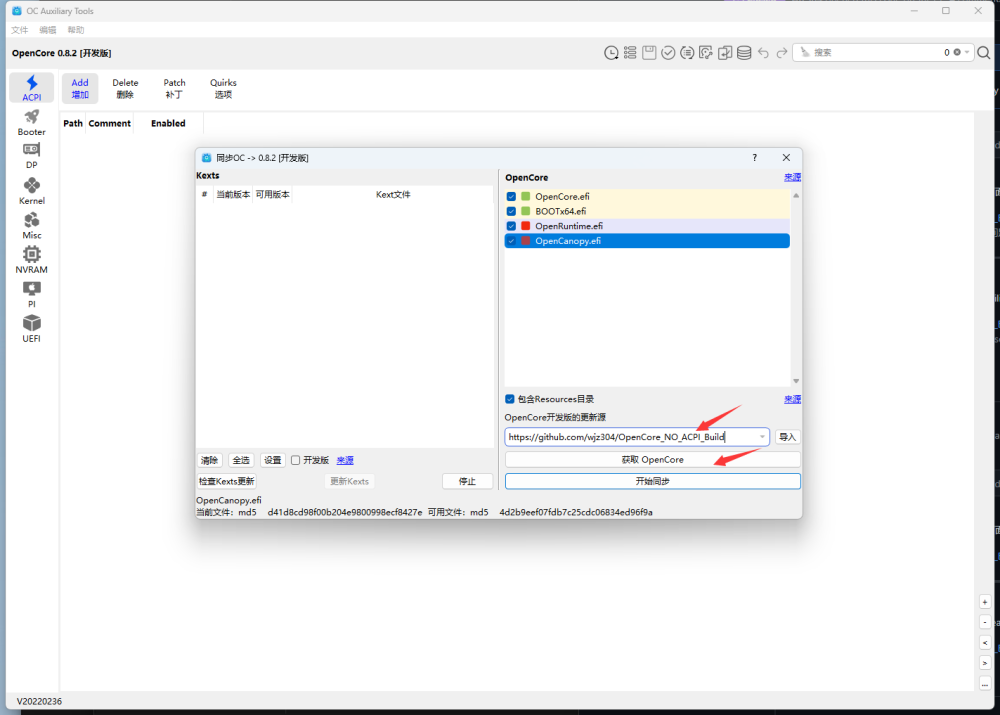The image size is (1000, 715).
Task: Click the circular-arrows list sync icon
Action: click(687, 53)
